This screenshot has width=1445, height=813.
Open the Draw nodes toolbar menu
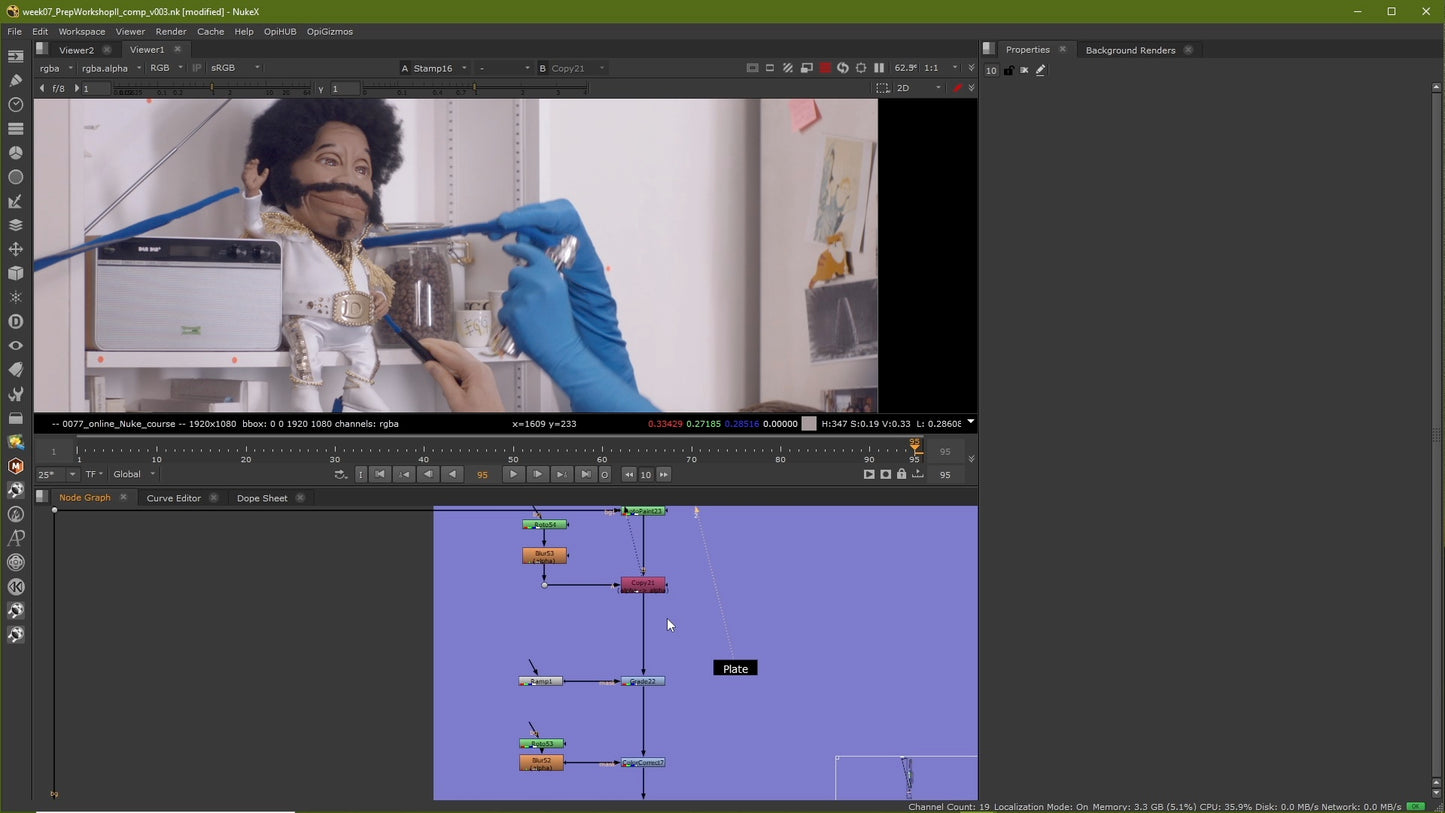click(15, 81)
